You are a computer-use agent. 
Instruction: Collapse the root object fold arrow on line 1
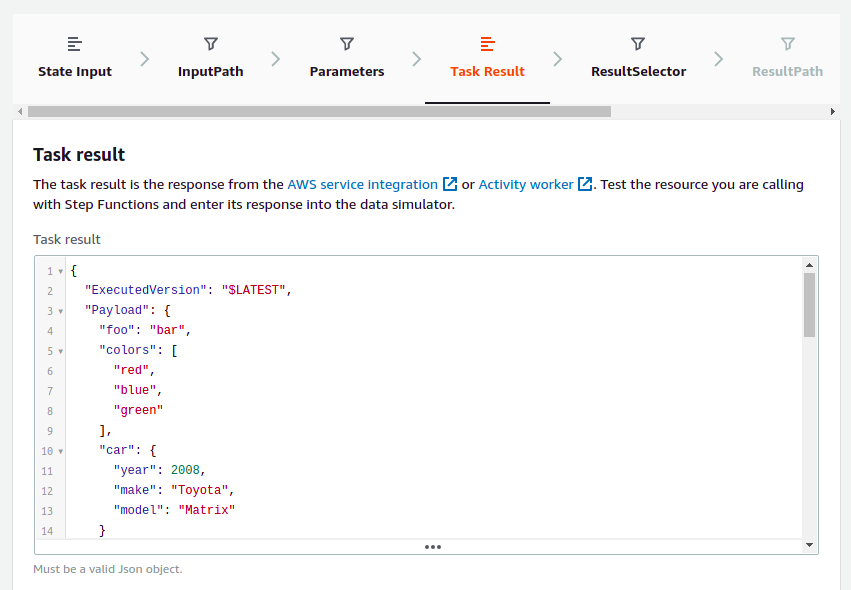60,271
